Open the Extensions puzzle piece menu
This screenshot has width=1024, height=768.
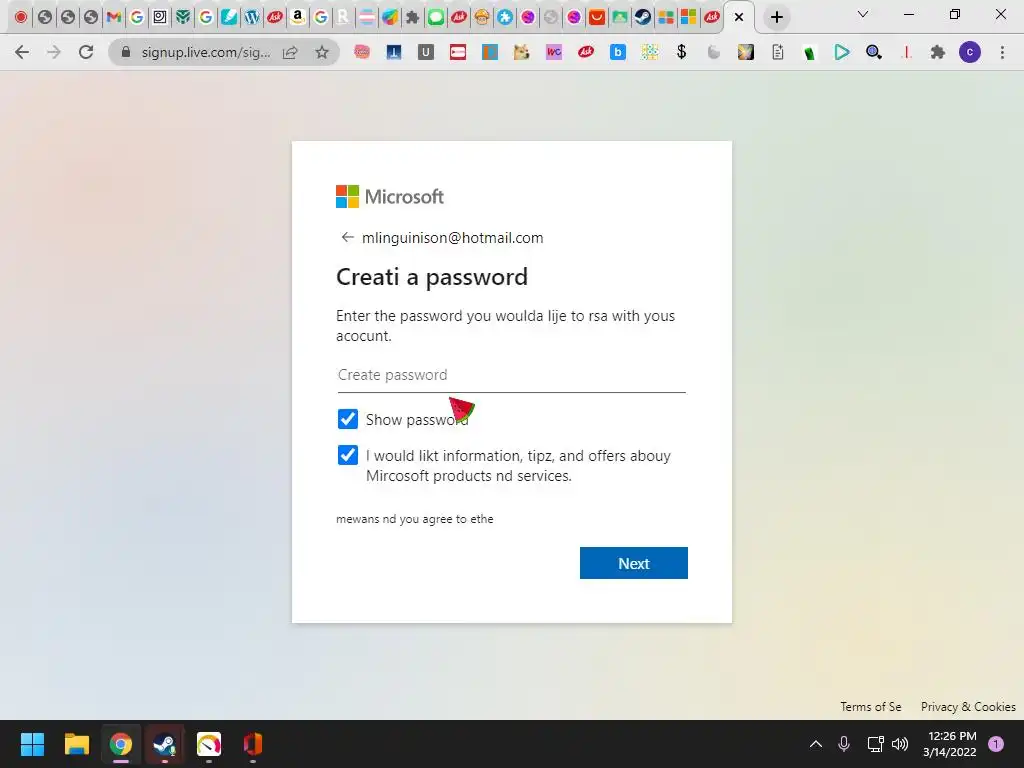[x=938, y=52]
